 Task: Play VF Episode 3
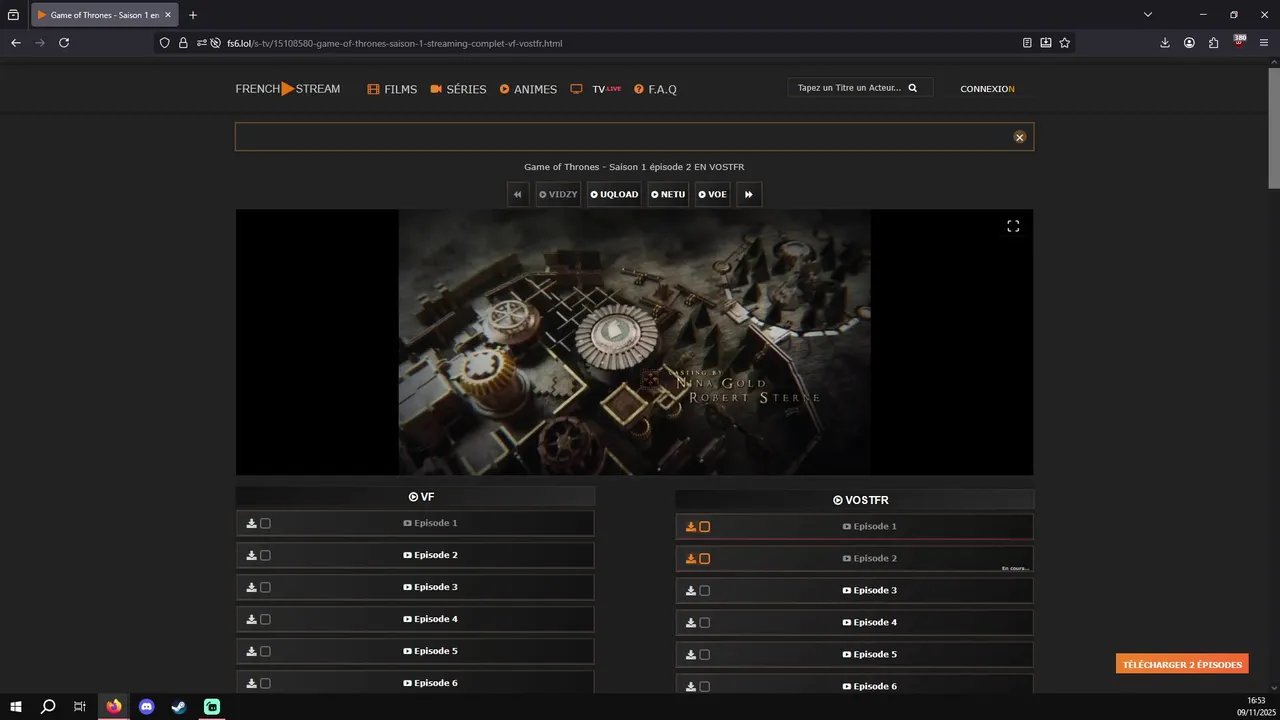(x=430, y=587)
